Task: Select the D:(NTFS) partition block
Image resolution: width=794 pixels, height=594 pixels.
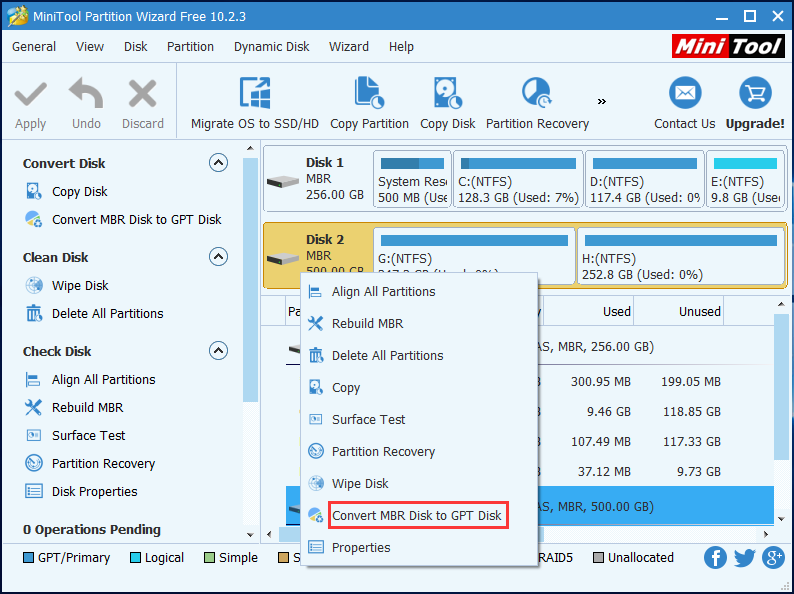Action: 645,179
